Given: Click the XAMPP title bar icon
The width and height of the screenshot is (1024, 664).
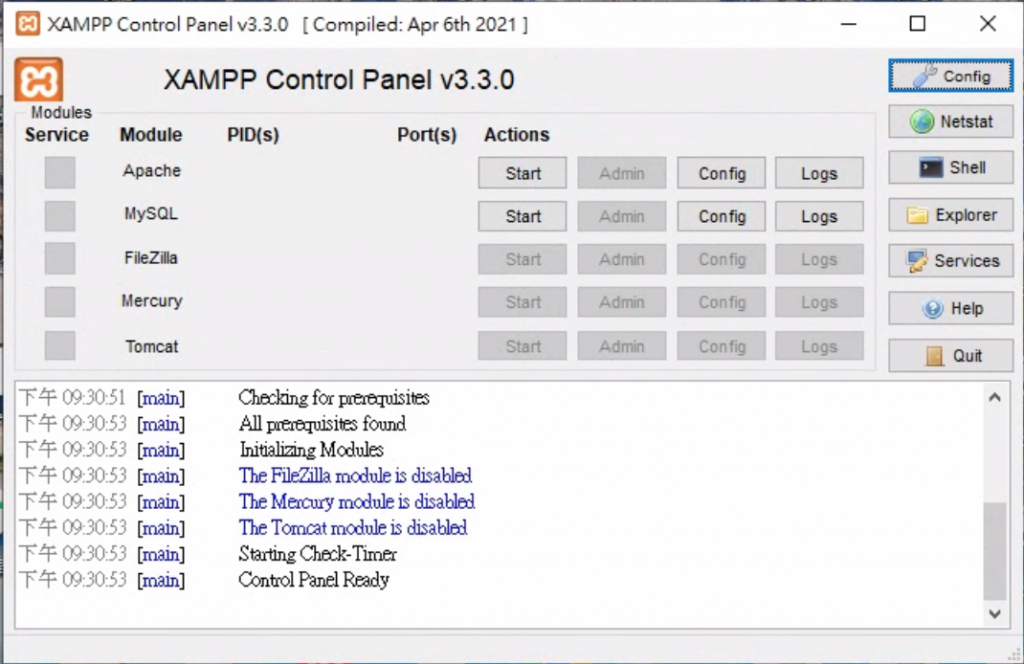Looking at the screenshot, I should [x=27, y=24].
